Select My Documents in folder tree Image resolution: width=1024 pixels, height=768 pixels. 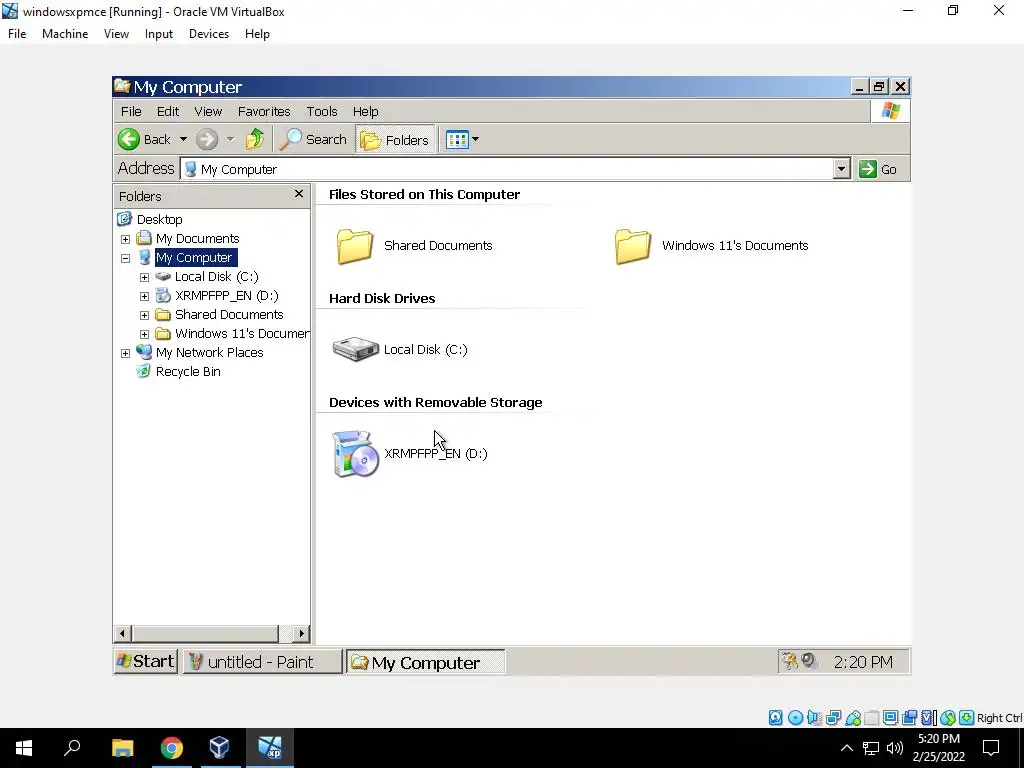[197, 238]
